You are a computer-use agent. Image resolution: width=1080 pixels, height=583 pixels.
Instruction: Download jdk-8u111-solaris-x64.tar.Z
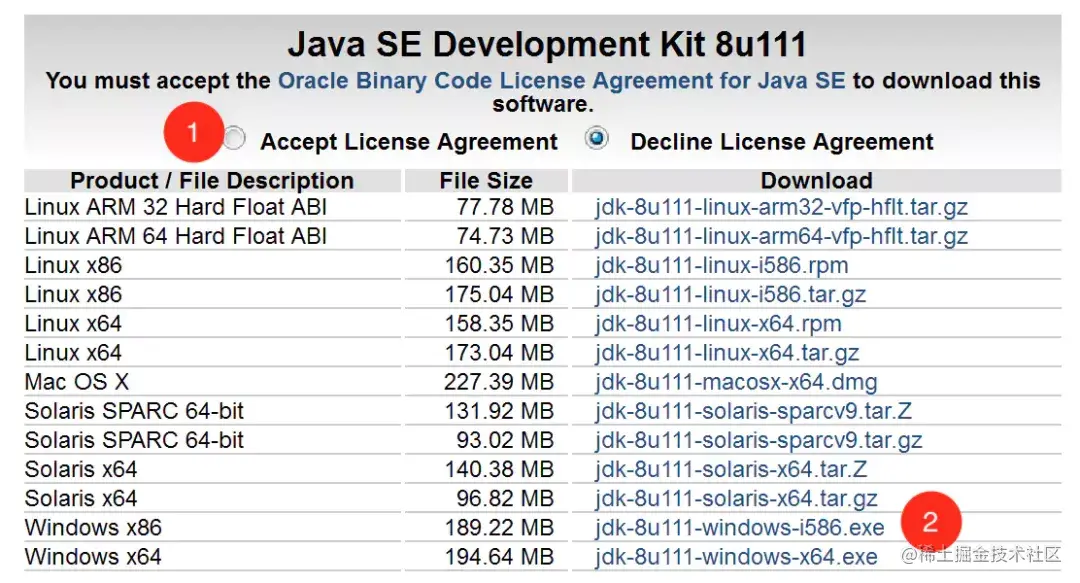[x=731, y=469]
